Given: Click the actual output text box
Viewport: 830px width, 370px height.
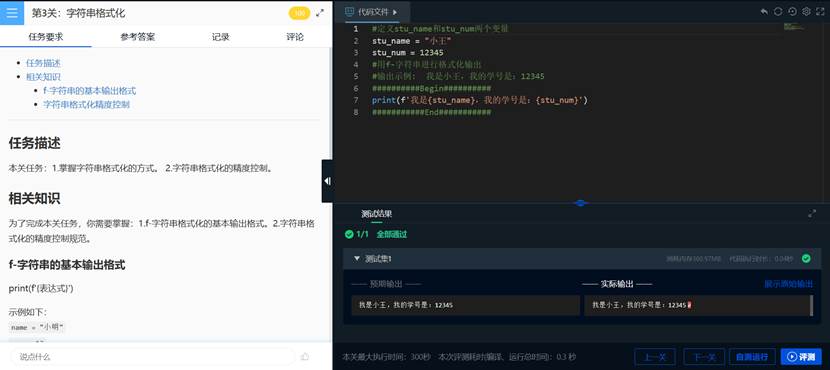Looking at the screenshot, I should coord(698,305).
